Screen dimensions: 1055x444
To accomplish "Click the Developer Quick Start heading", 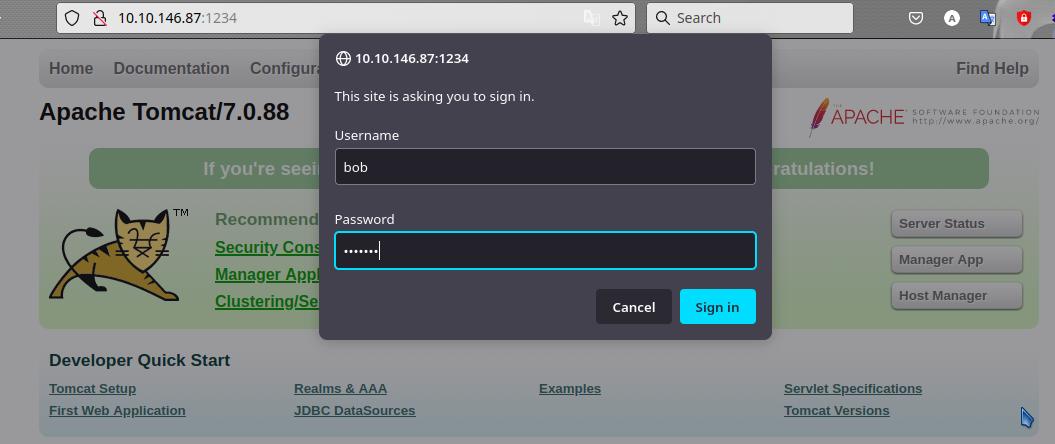I will point(139,361).
